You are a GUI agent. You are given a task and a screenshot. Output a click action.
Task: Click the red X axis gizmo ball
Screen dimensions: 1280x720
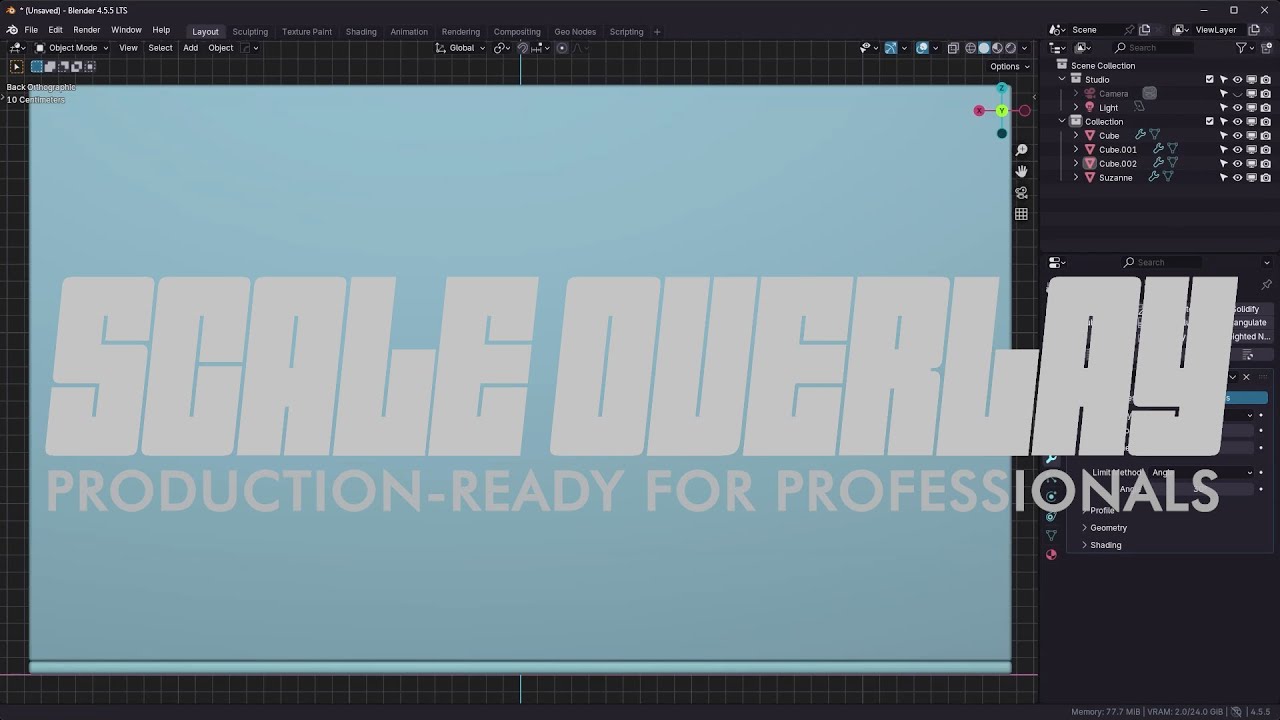tap(979, 111)
